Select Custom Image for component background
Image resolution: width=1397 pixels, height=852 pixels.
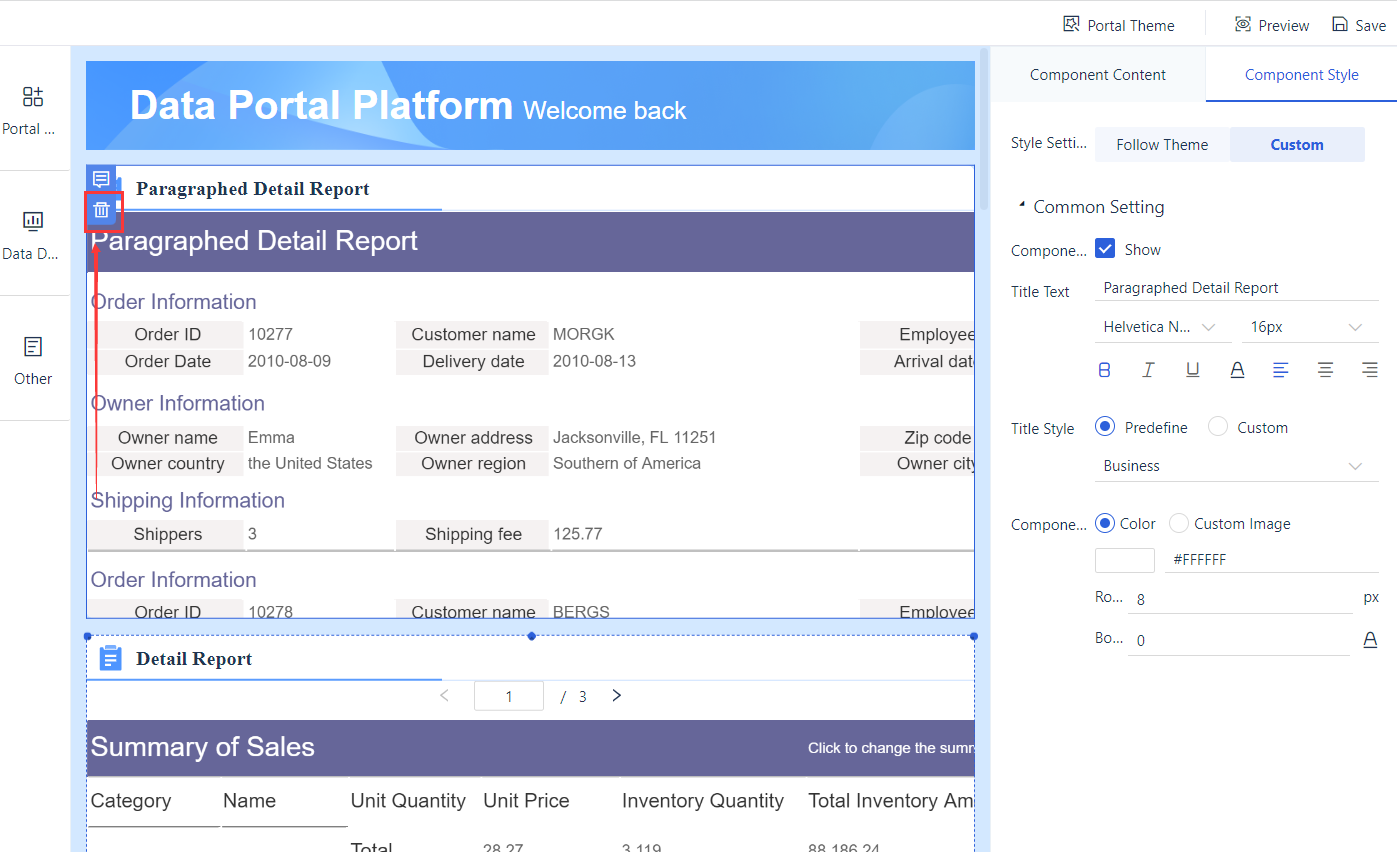tap(1179, 523)
